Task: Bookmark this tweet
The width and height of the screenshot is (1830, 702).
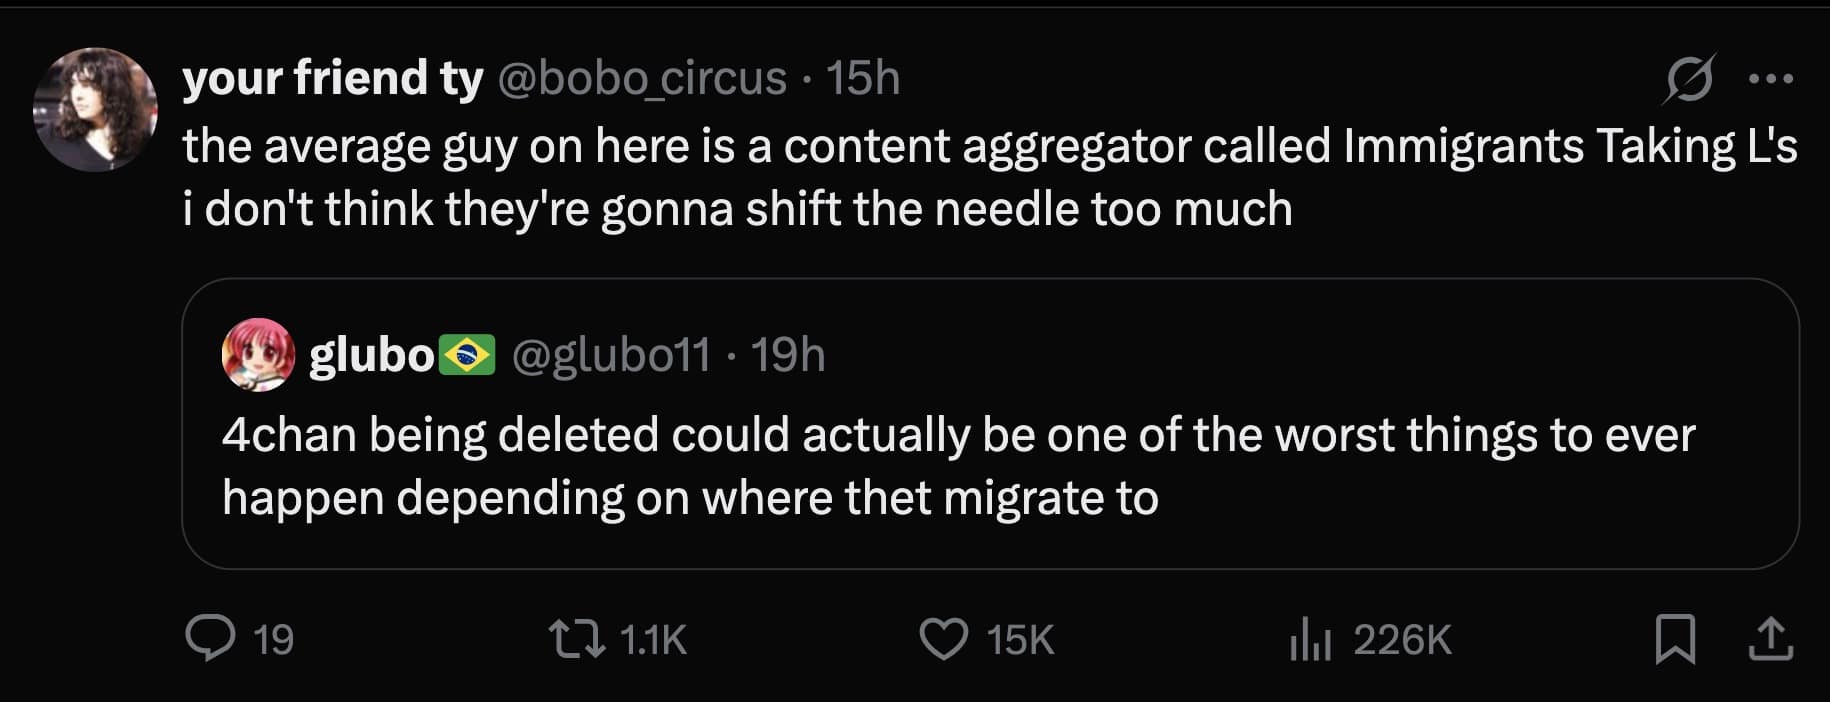Action: pyautogui.click(x=1675, y=639)
